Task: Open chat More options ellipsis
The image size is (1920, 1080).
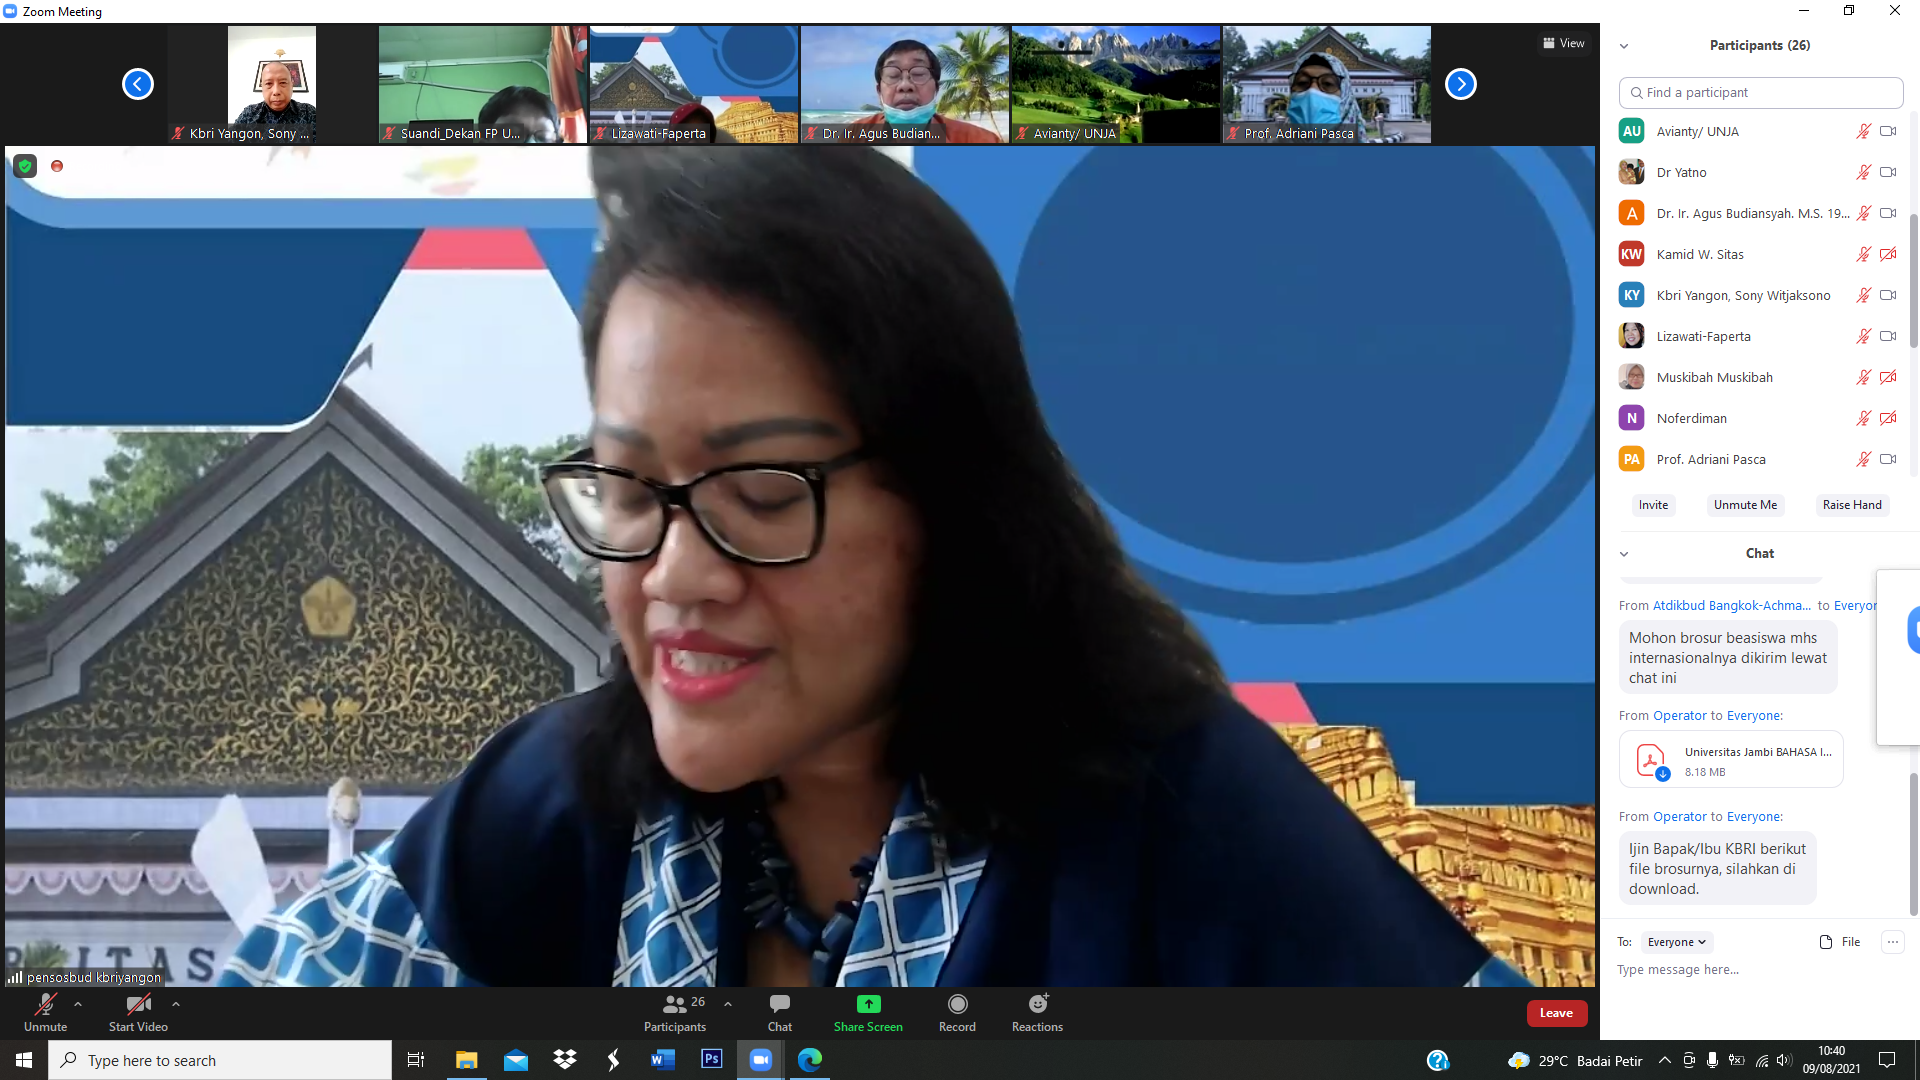Action: 1892,942
